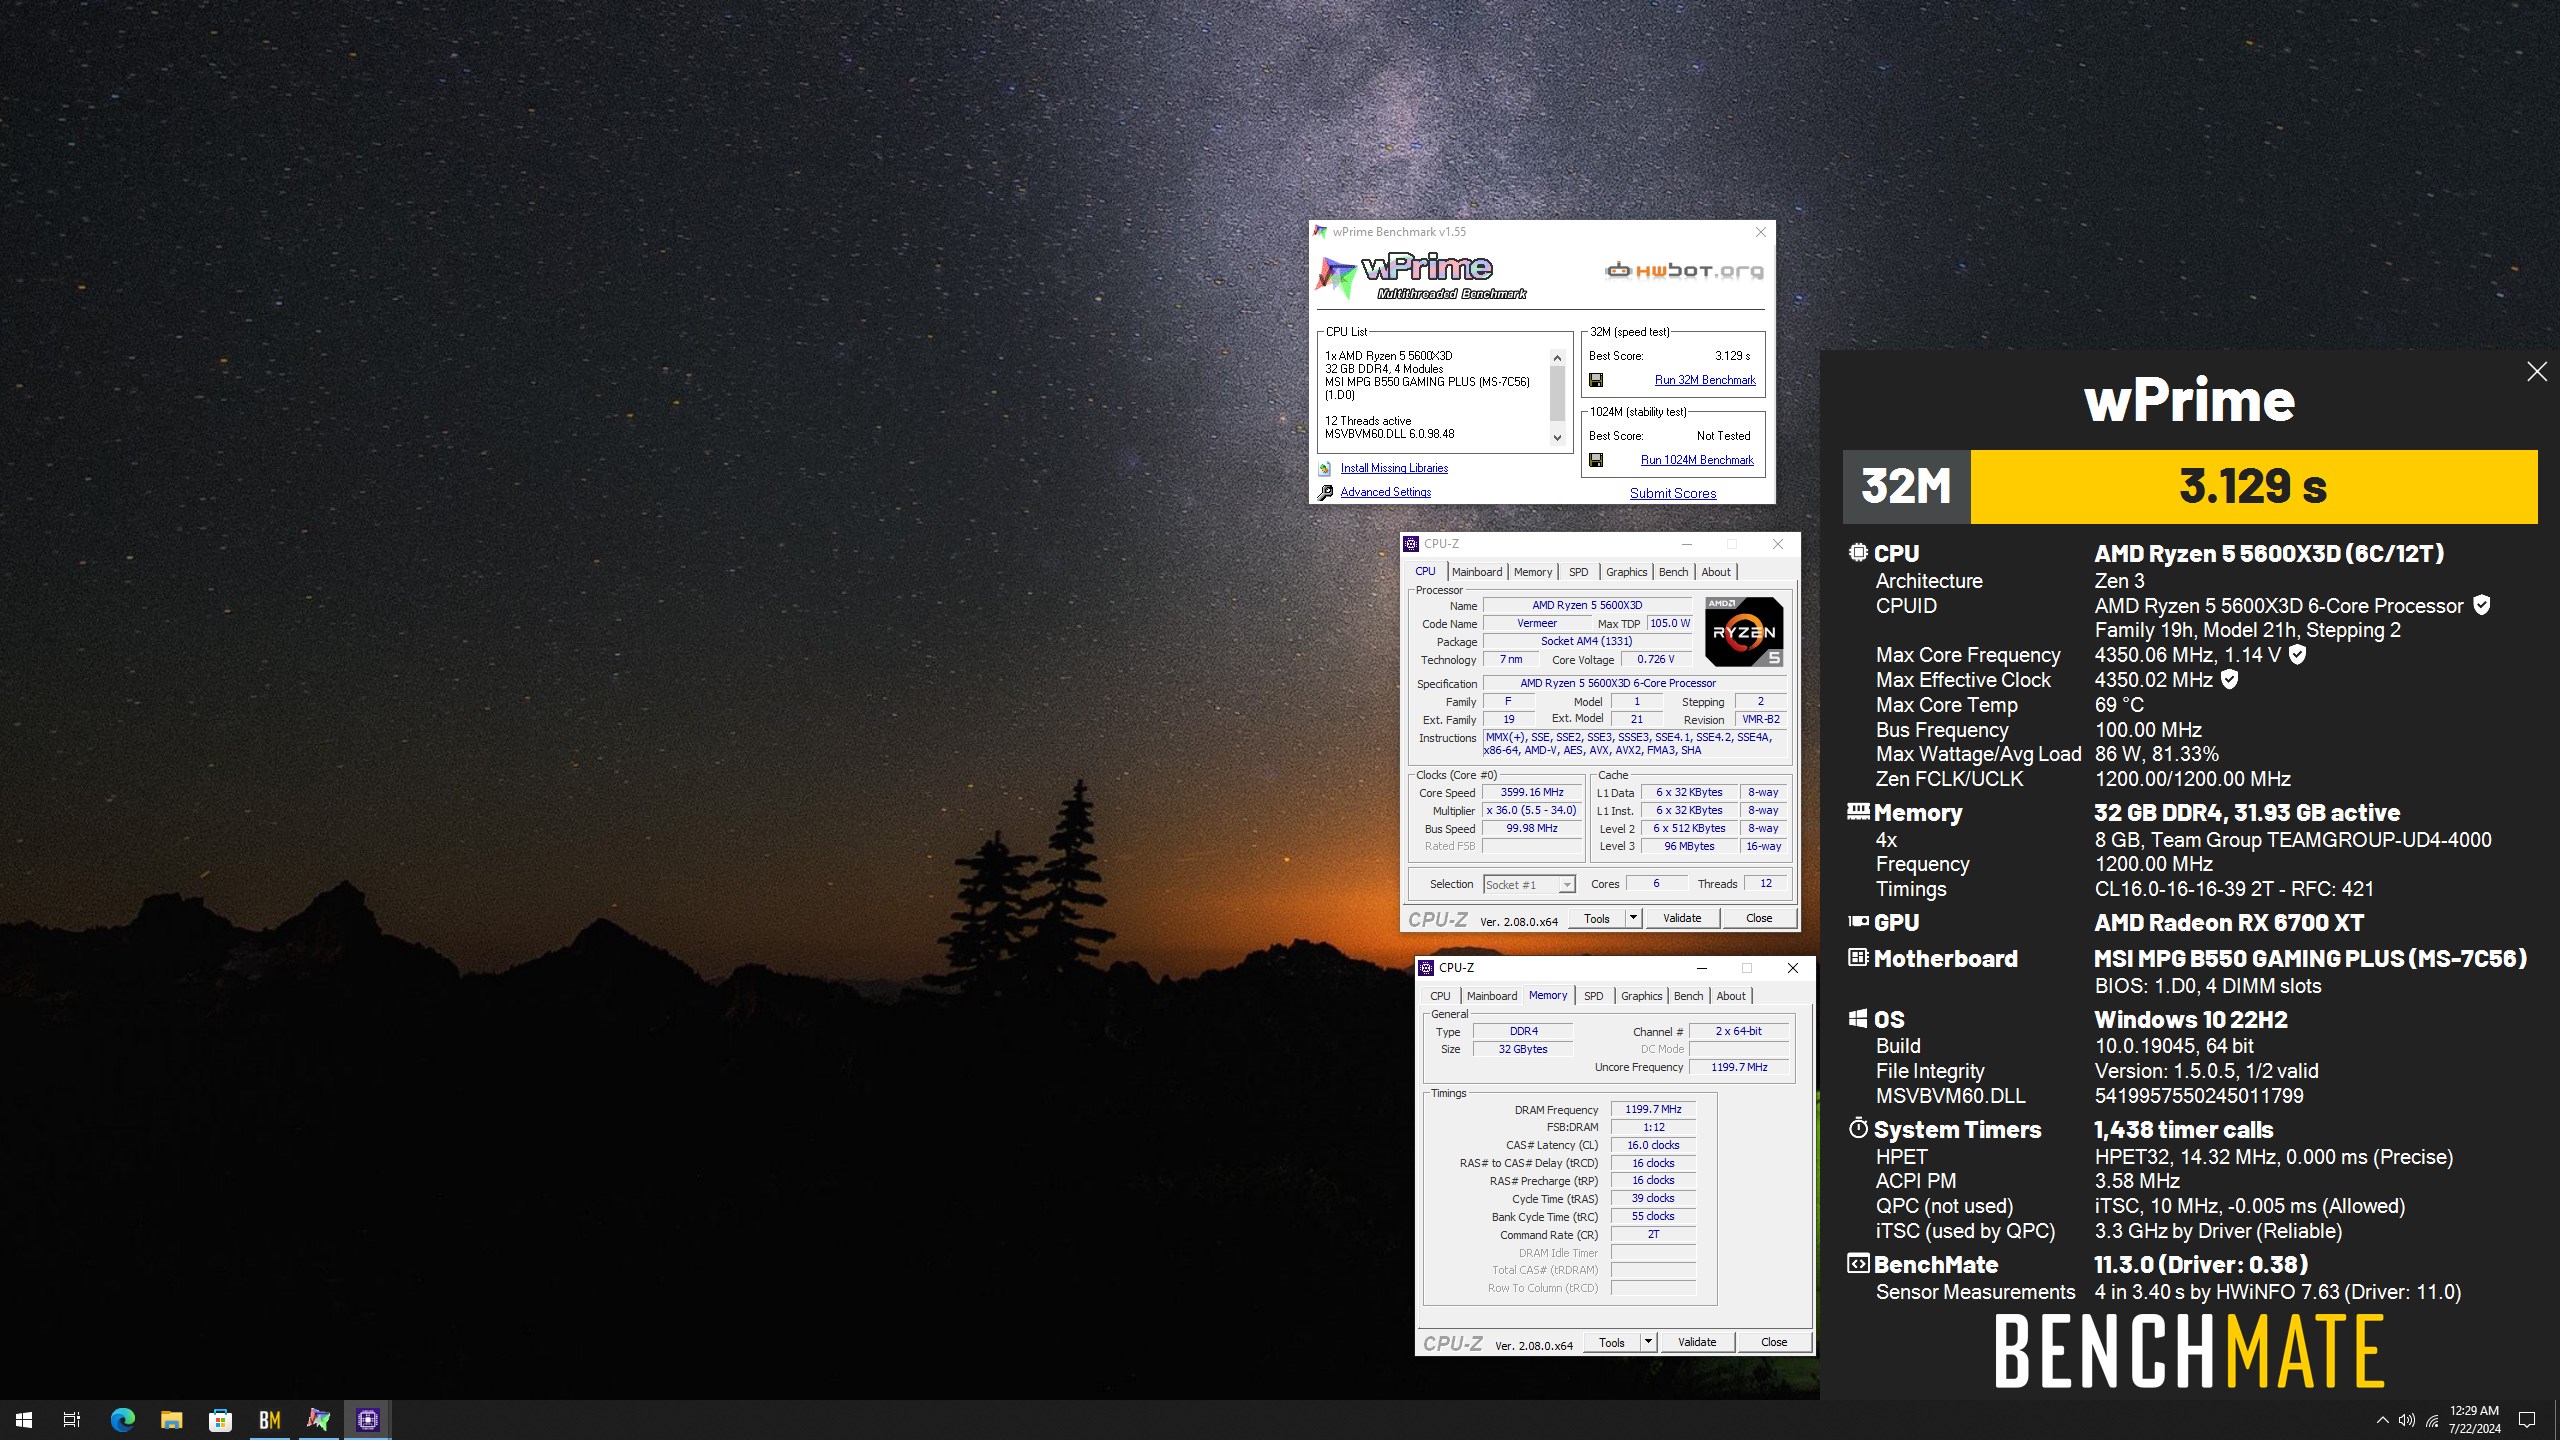Open the network status tray icon
The width and height of the screenshot is (2560, 1440).
(x=2432, y=1420)
